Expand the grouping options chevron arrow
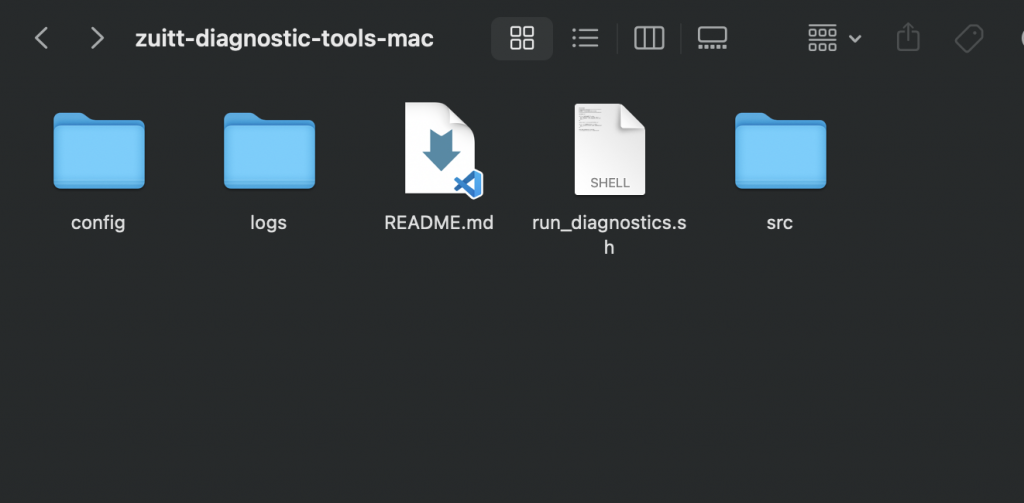 pos(855,39)
